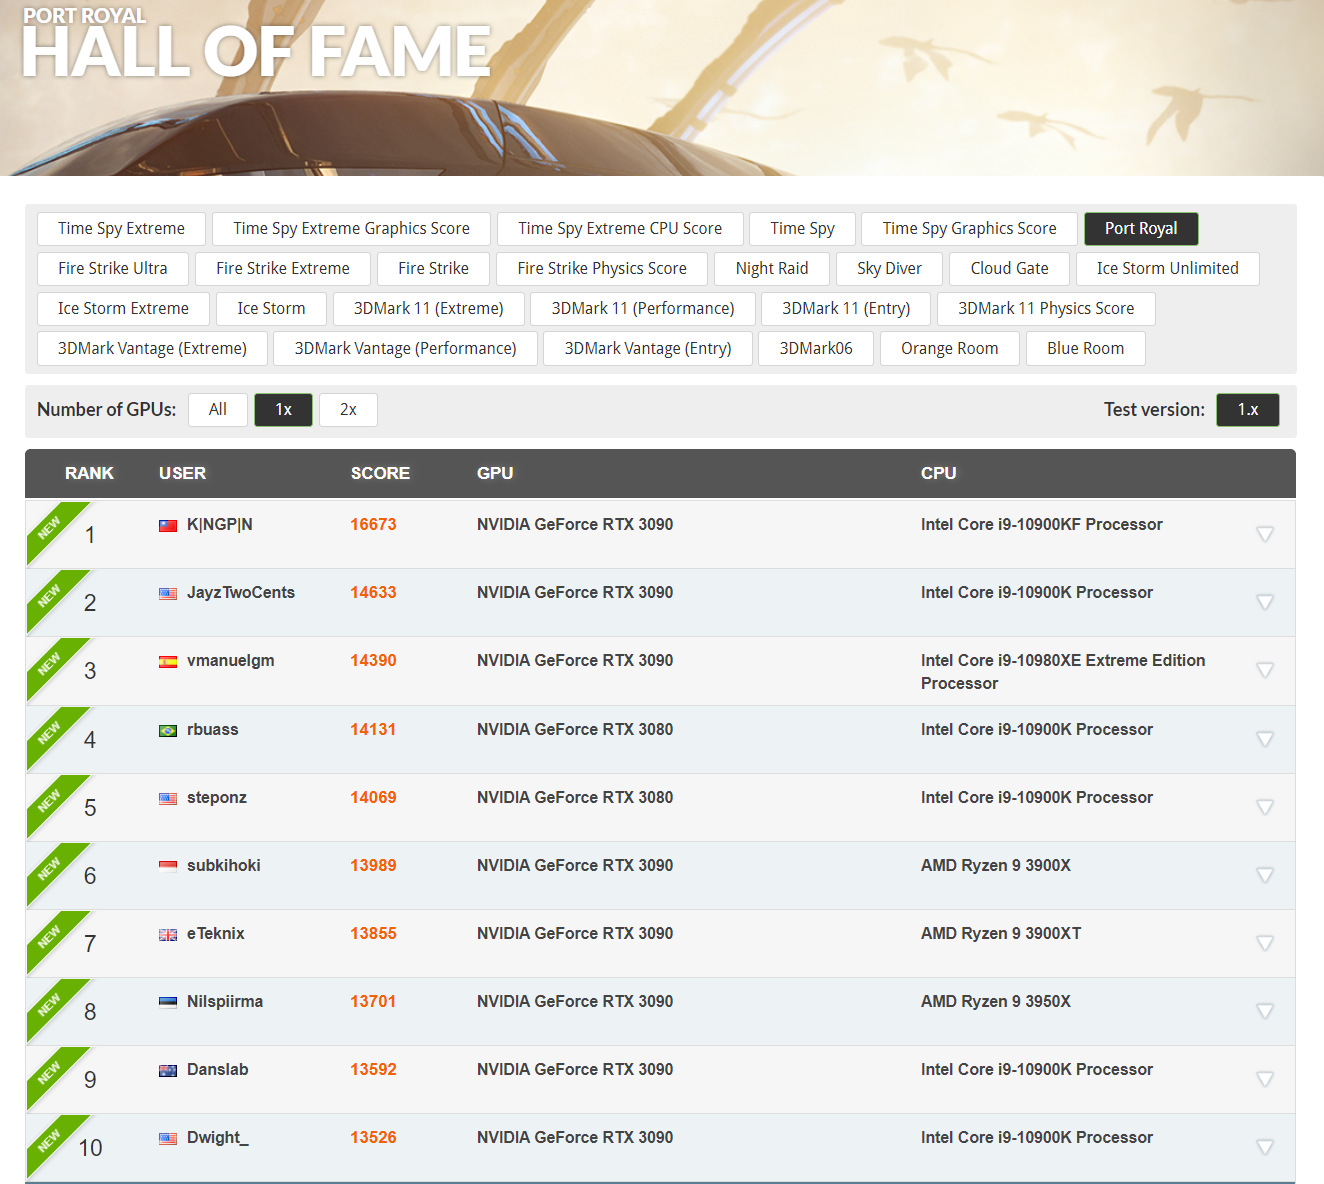
Task: Switch to the Time Spy Extreme tab
Action: [121, 229]
